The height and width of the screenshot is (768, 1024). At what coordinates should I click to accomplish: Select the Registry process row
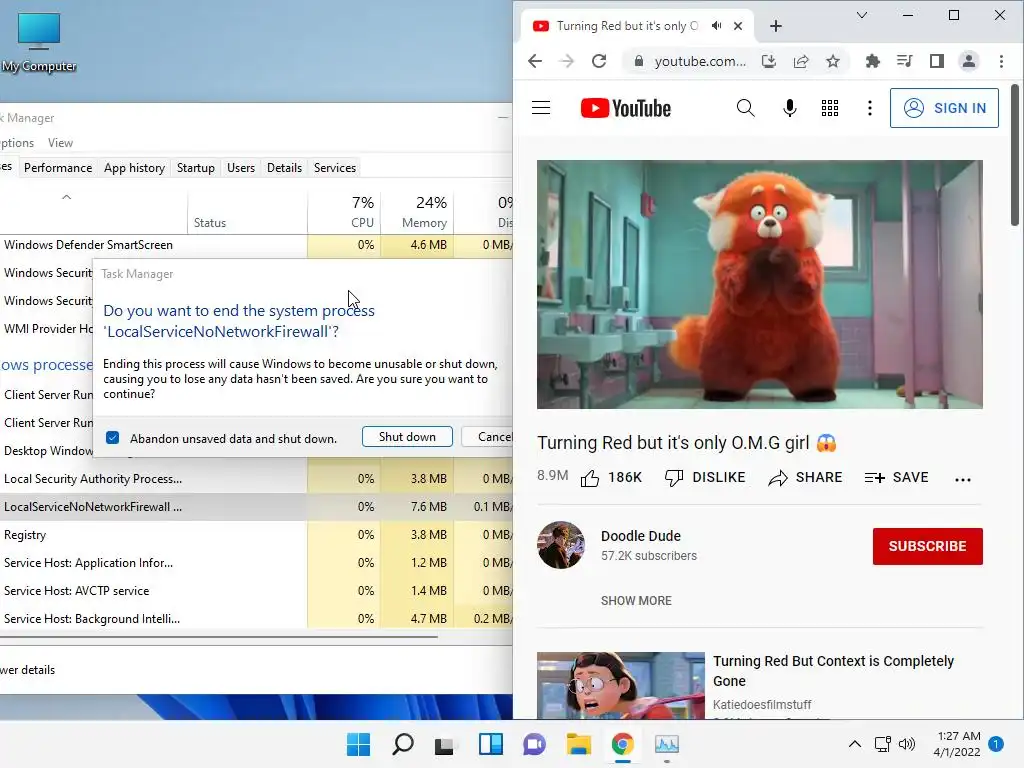point(256,535)
